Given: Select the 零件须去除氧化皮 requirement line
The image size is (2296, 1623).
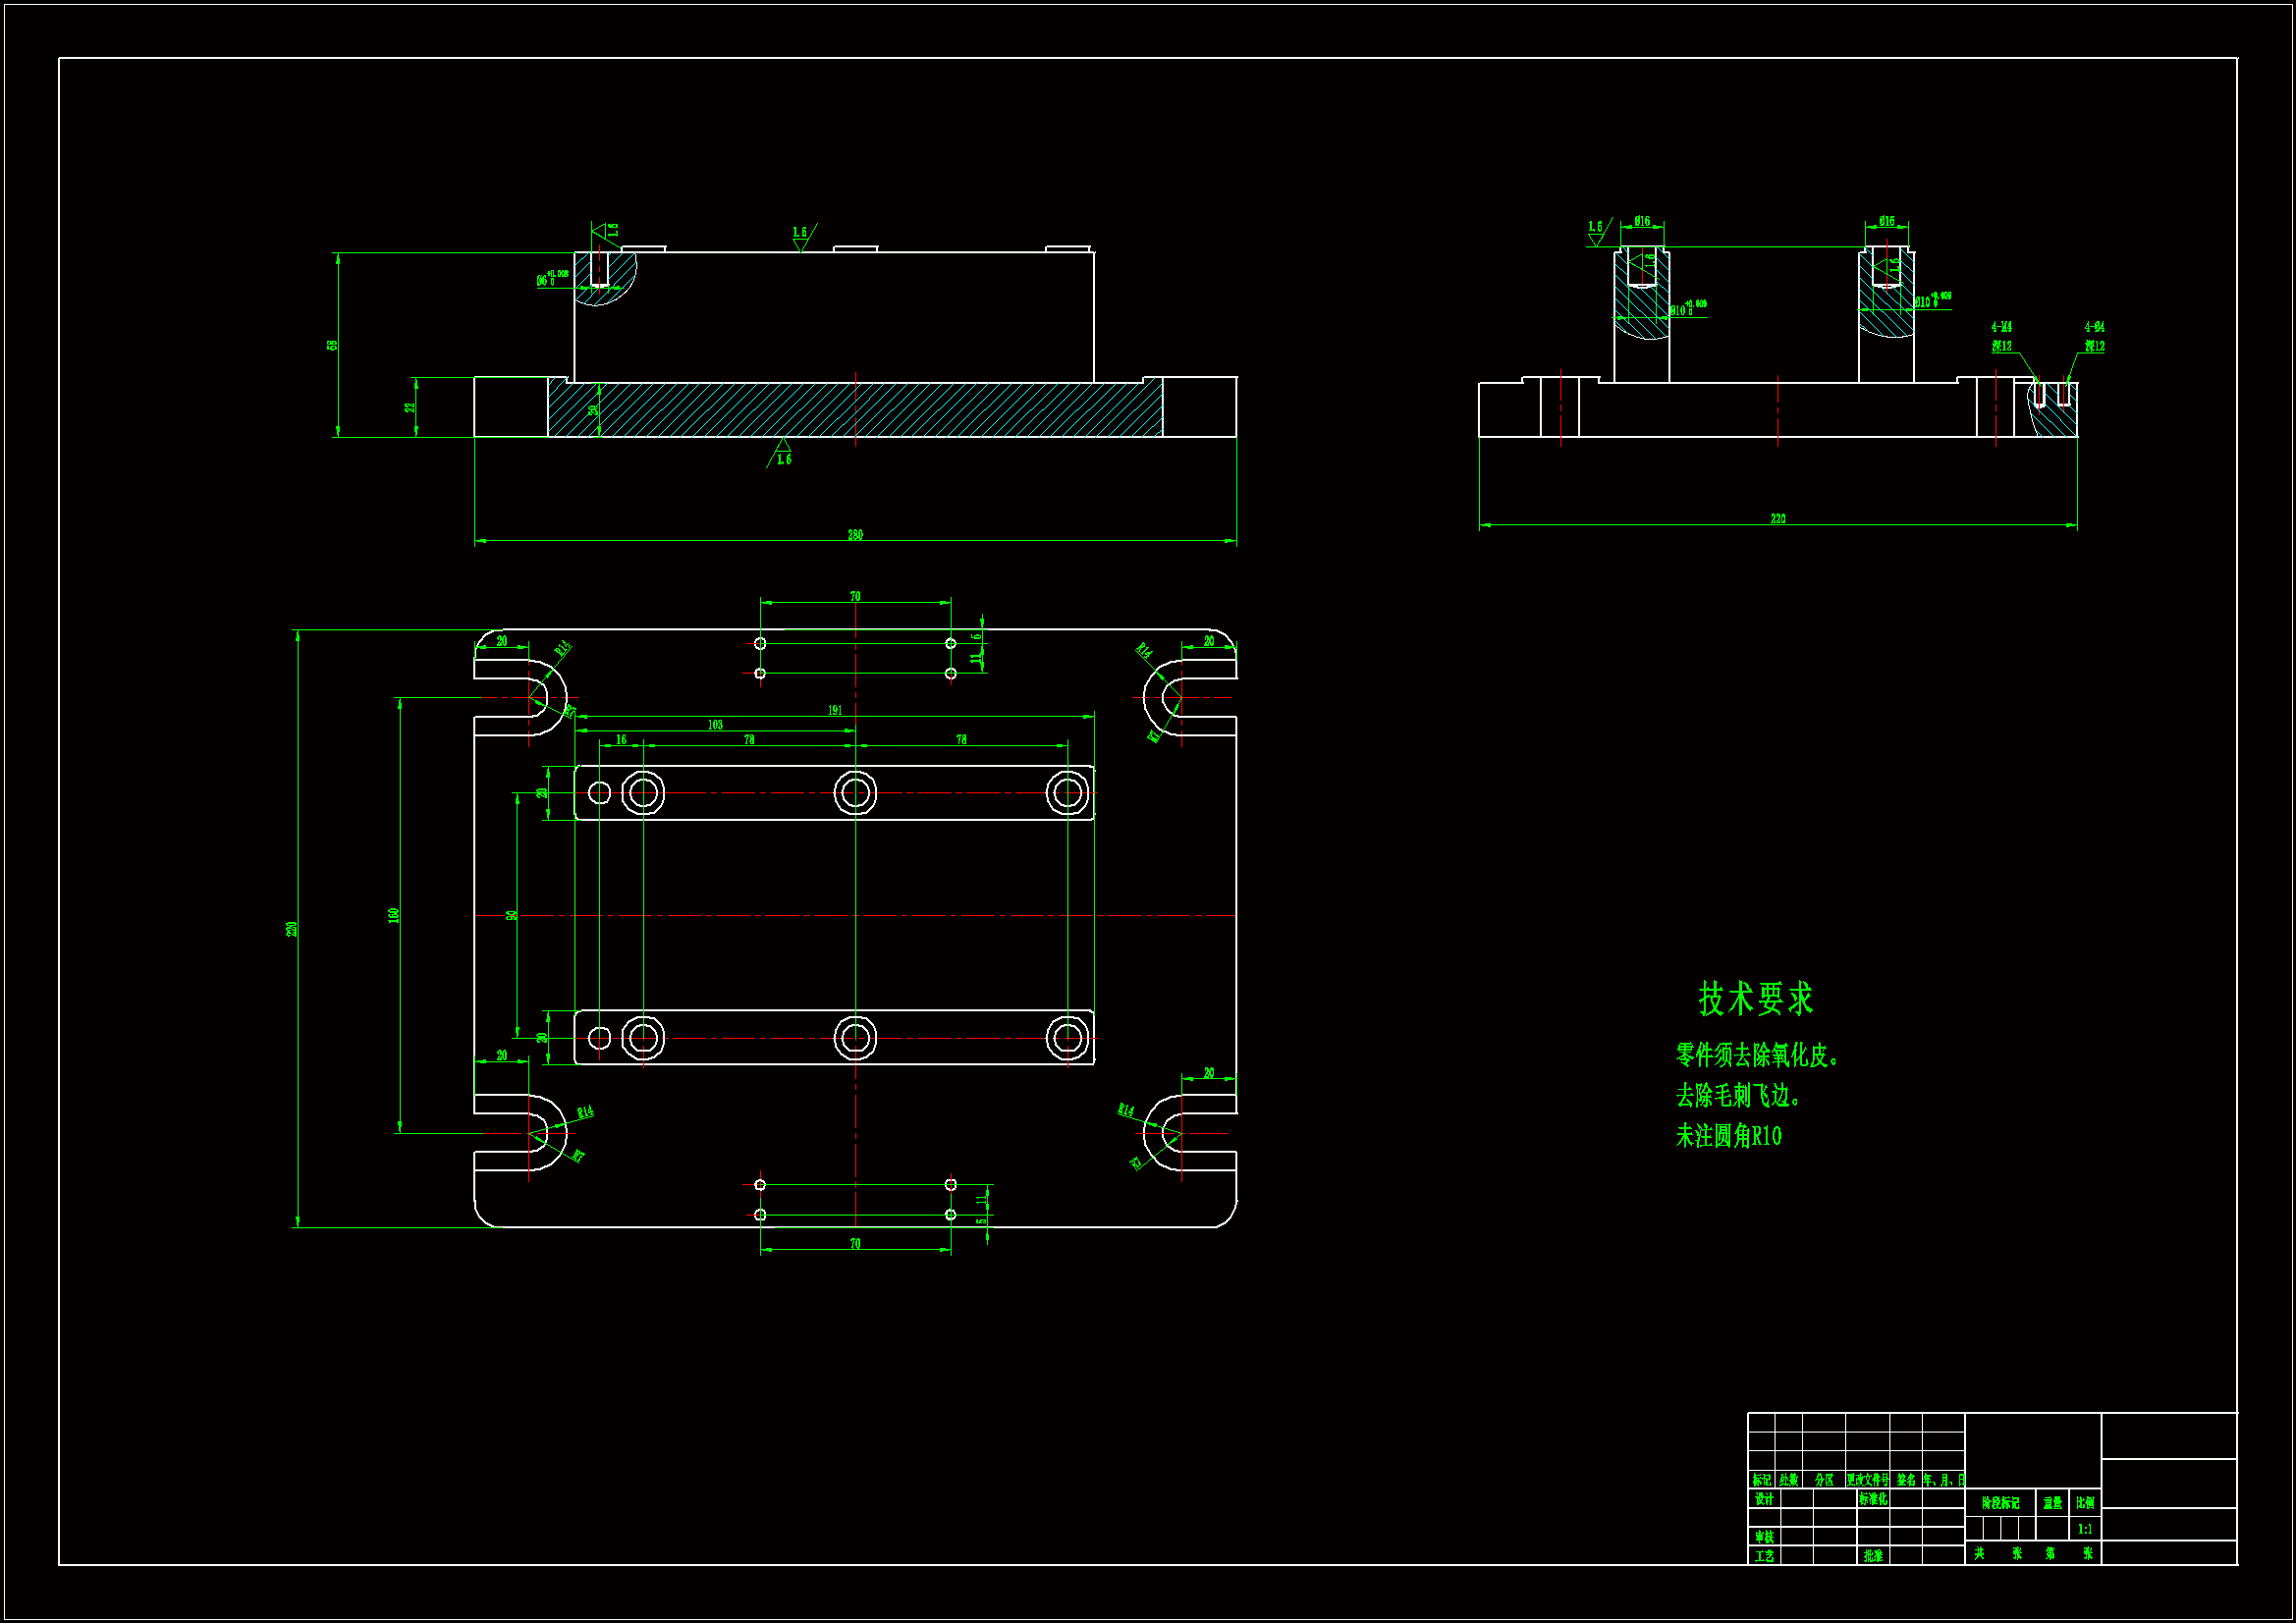Looking at the screenshot, I should (1757, 1055).
